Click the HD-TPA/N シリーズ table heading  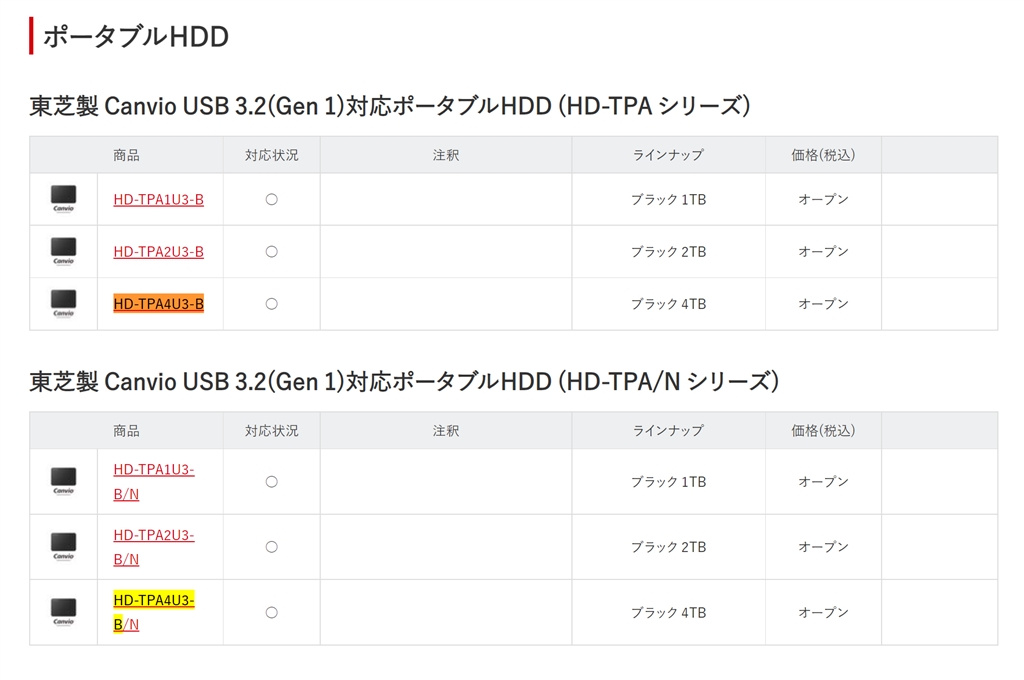click(x=403, y=381)
